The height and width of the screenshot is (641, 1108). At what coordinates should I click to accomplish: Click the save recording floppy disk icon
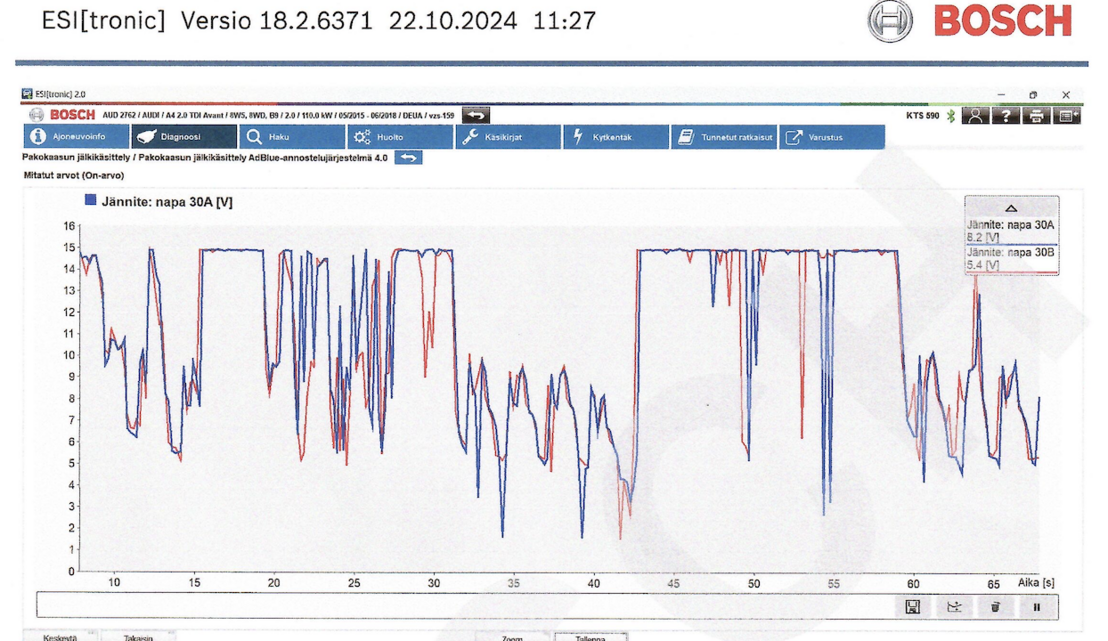click(x=912, y=607)
